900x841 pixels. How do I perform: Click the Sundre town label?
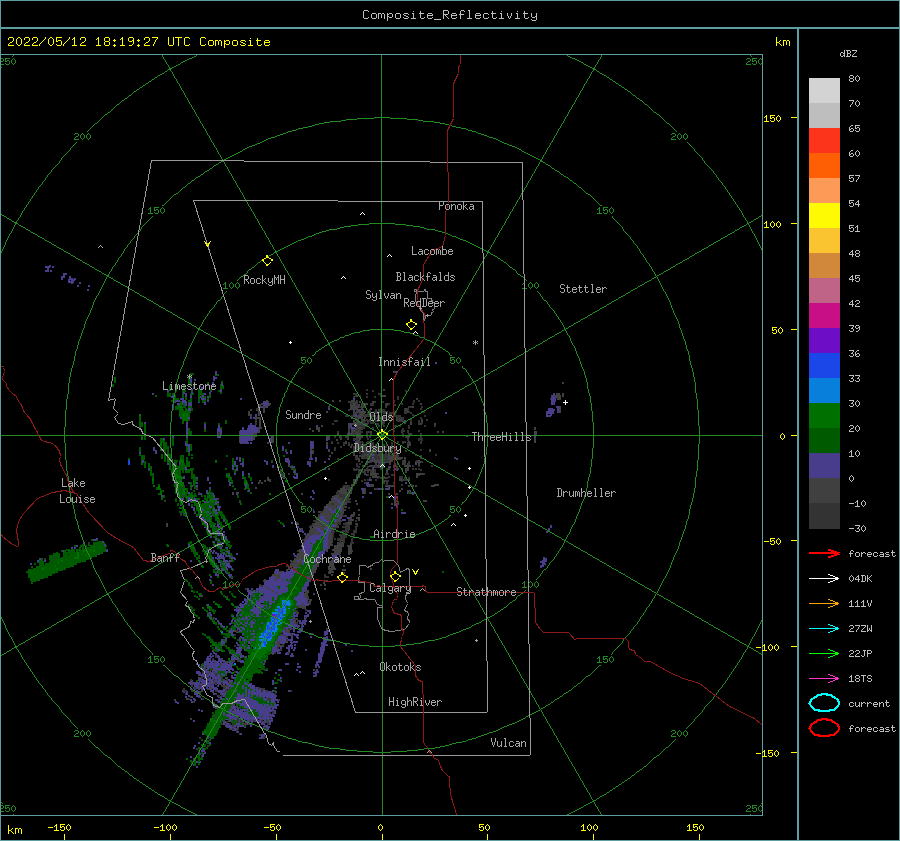coord(303,414)
